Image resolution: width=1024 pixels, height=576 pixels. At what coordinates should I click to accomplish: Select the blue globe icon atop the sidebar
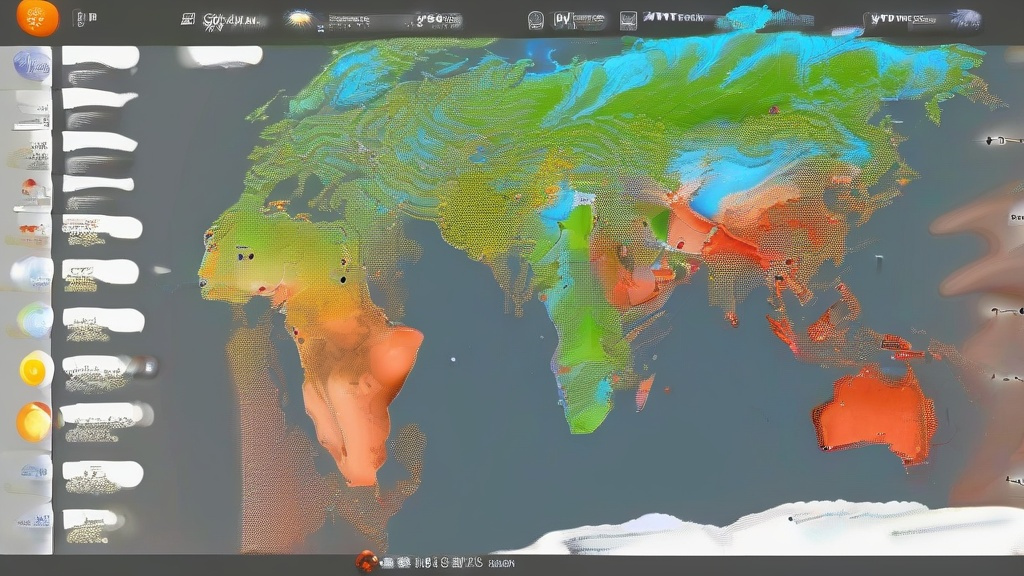tap(32, 65)
